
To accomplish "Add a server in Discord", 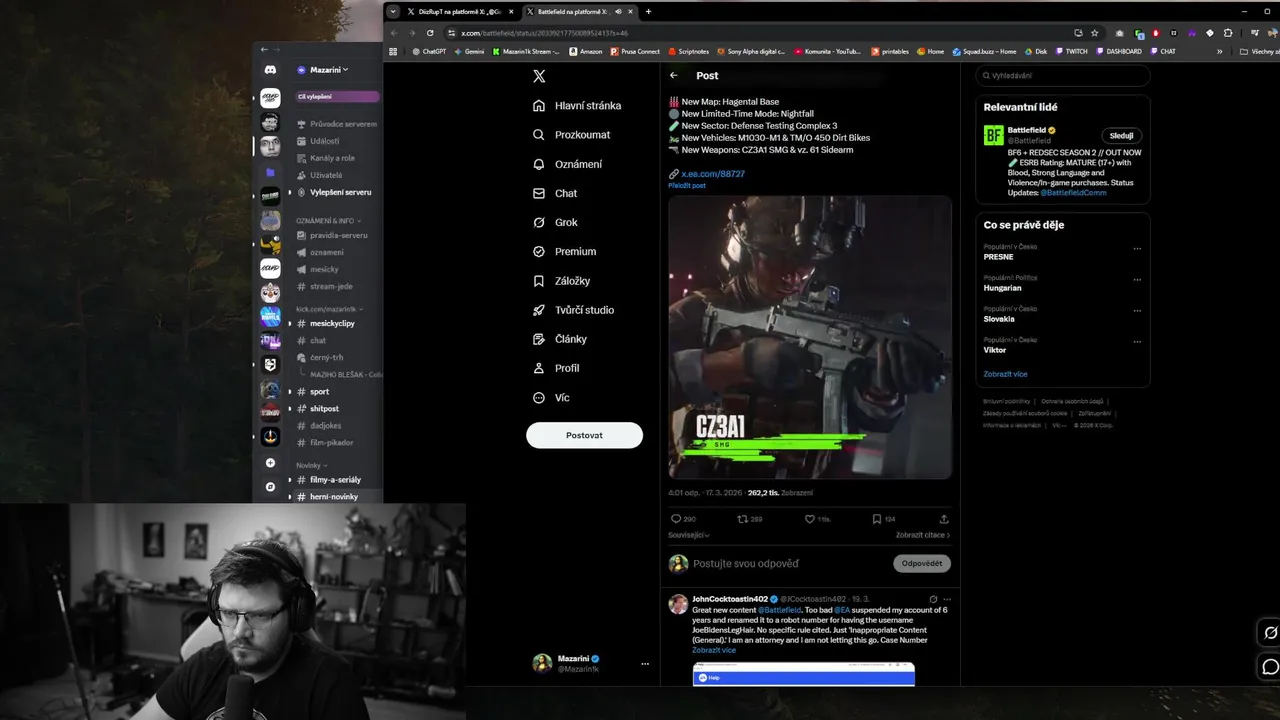I will pyautogui.click(x=270, y=463).
